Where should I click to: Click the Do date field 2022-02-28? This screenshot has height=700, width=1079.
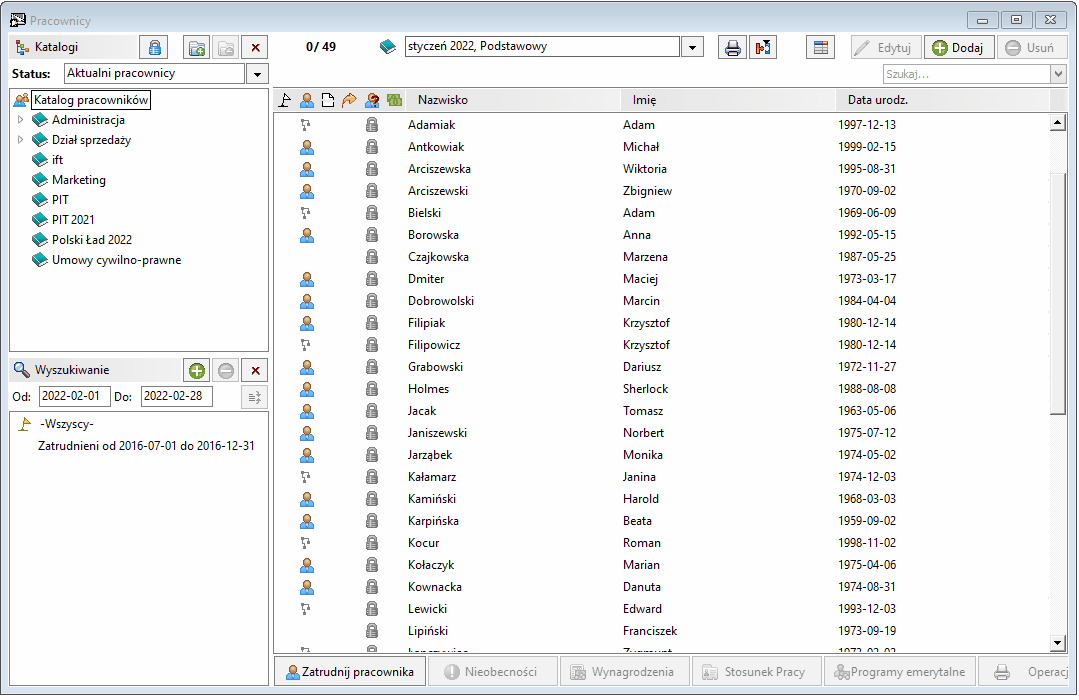pyautogui.click(x=177, y=396)
